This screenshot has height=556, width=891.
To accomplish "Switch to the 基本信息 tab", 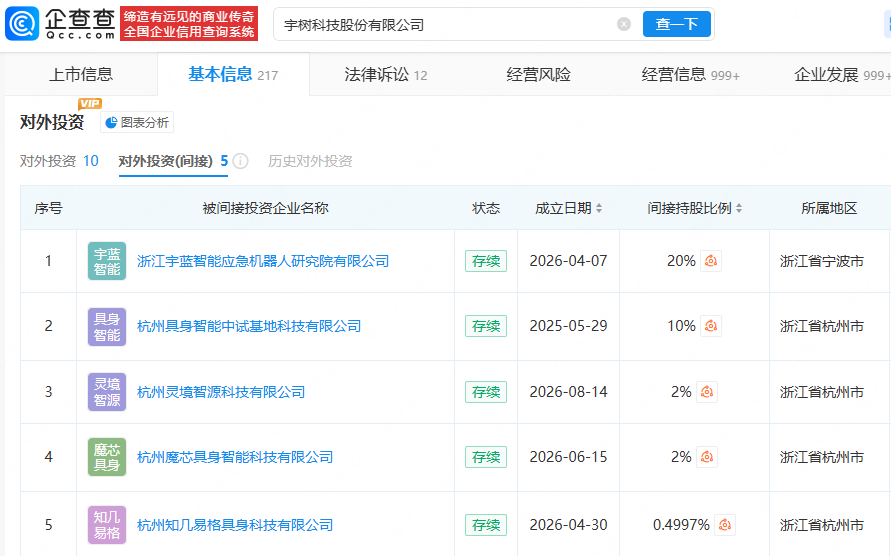I will (233, 74).
